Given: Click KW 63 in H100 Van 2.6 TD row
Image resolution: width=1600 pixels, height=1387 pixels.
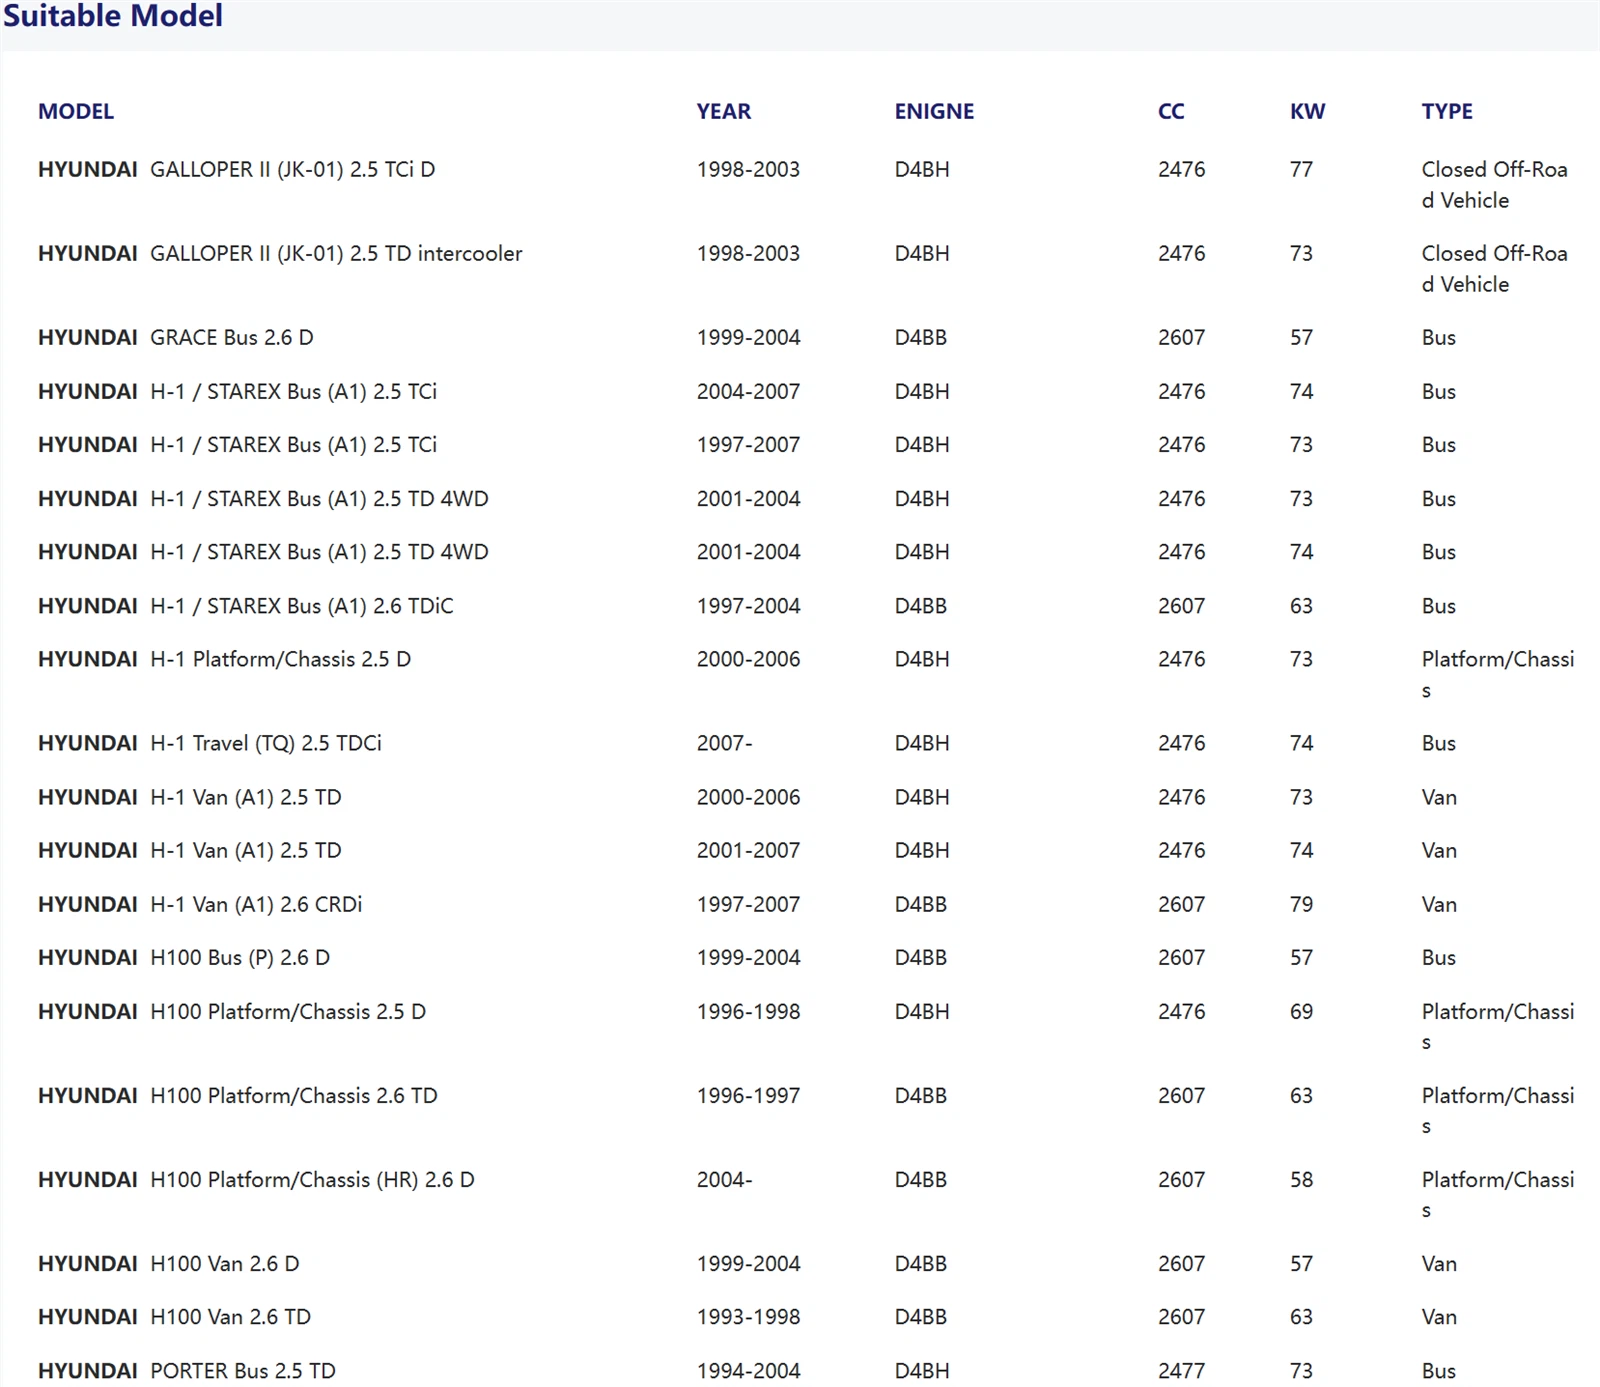Looking at the screenshot, I should [1301, 1317].
